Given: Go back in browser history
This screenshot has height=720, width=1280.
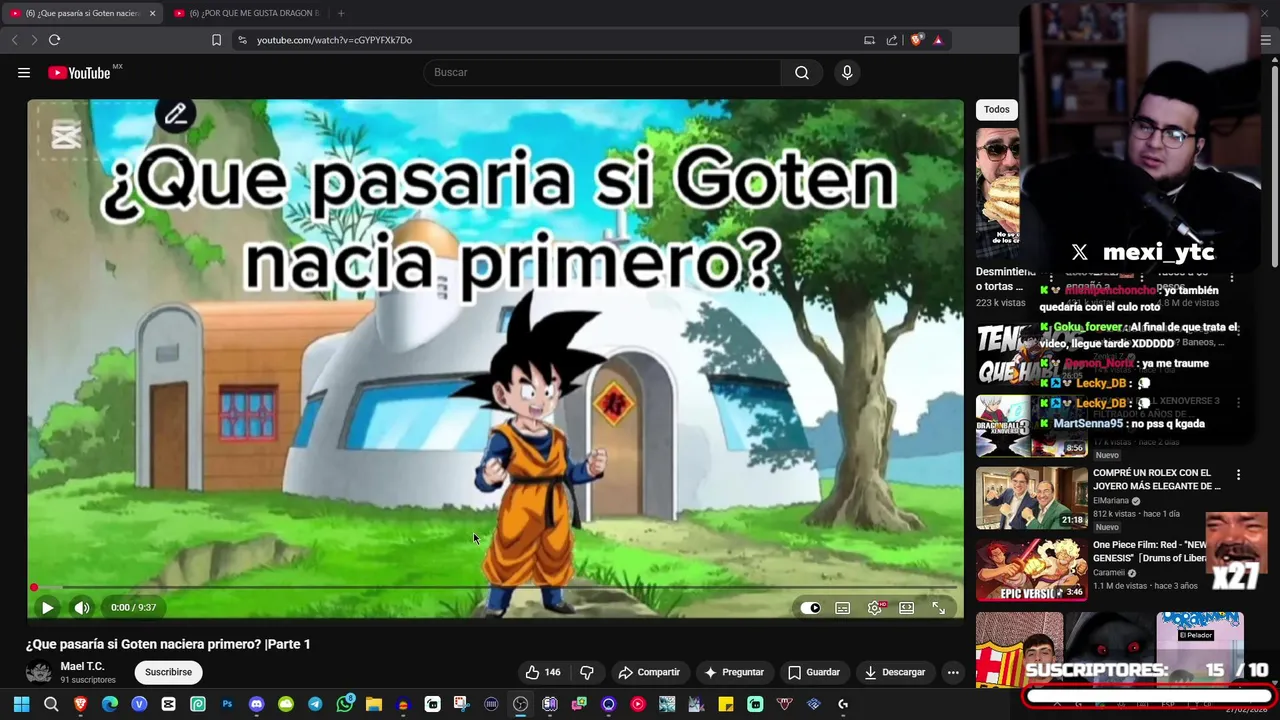Looking at the screenshot, I should 14,40.
